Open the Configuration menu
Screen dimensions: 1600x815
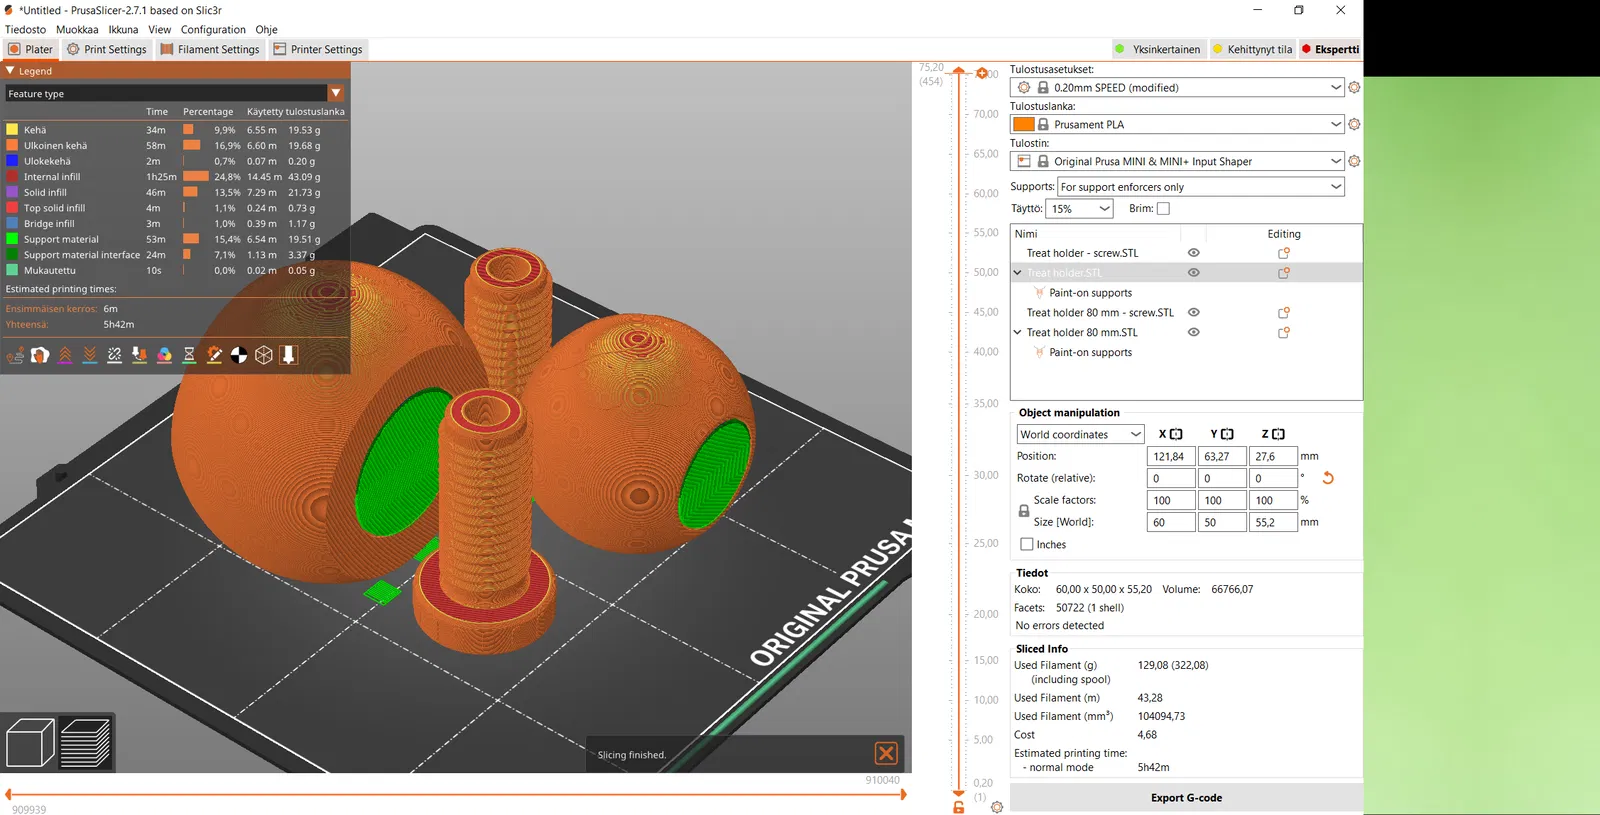pyautogui.click(x=213, y=30)
